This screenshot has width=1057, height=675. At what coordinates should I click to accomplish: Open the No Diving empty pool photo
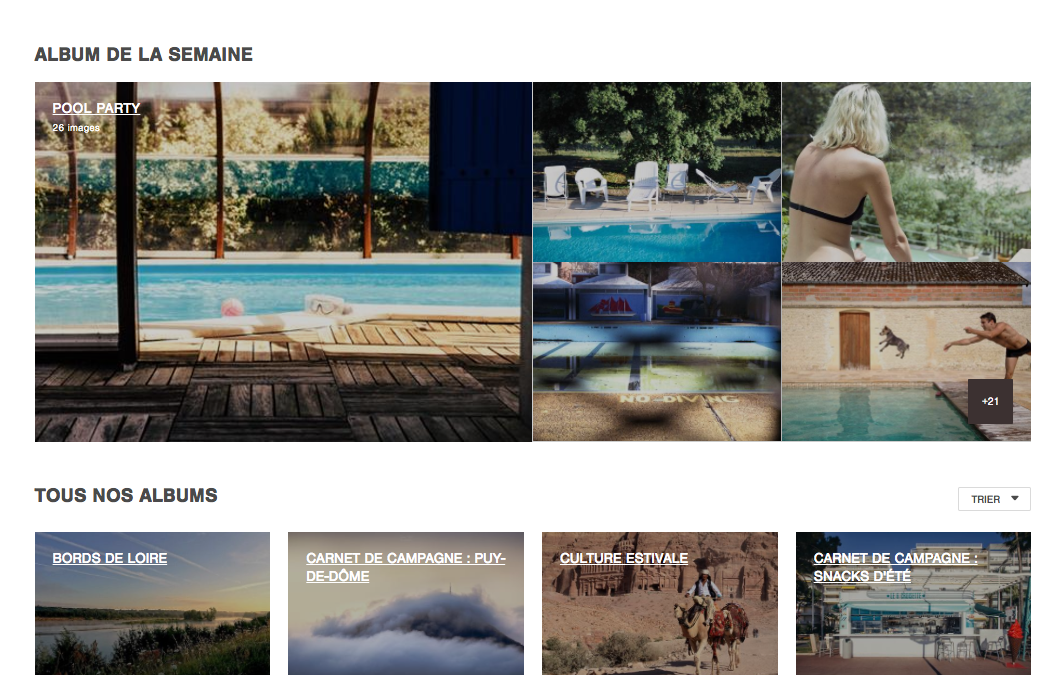click(x=657, y=352)
